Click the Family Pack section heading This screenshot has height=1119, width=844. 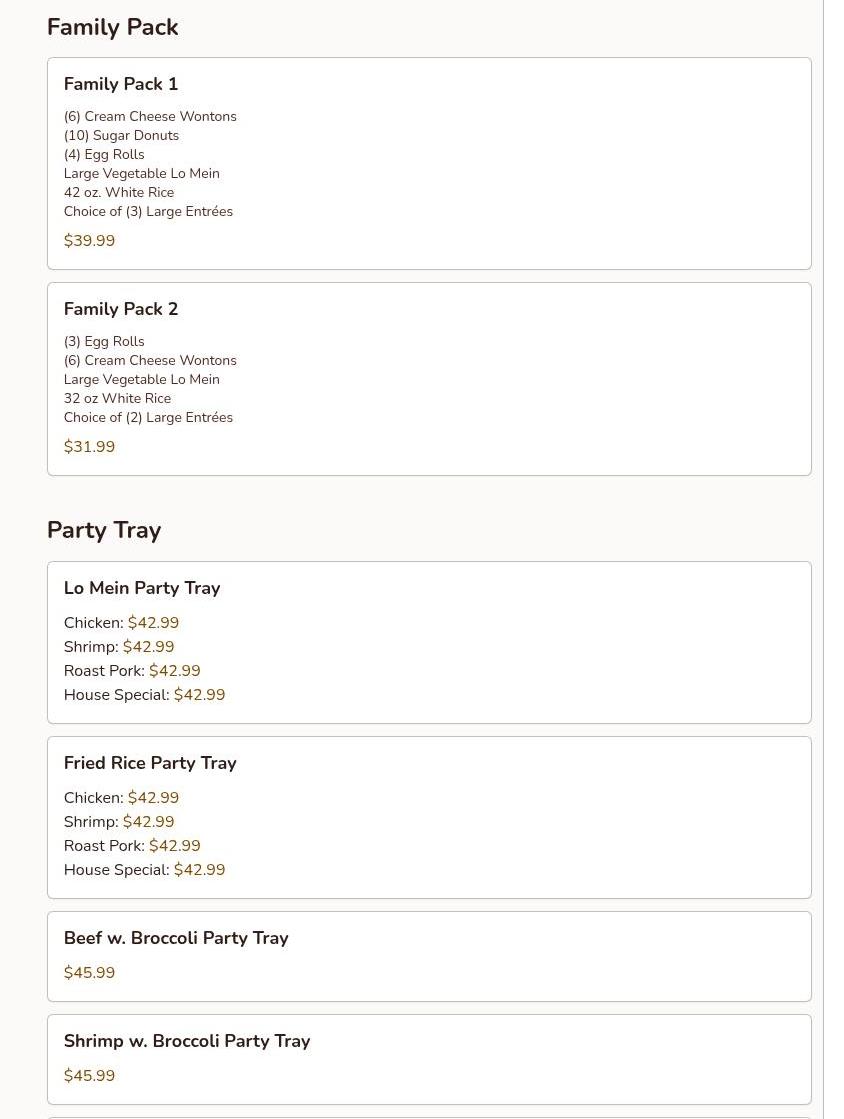[x=112, y=27]
